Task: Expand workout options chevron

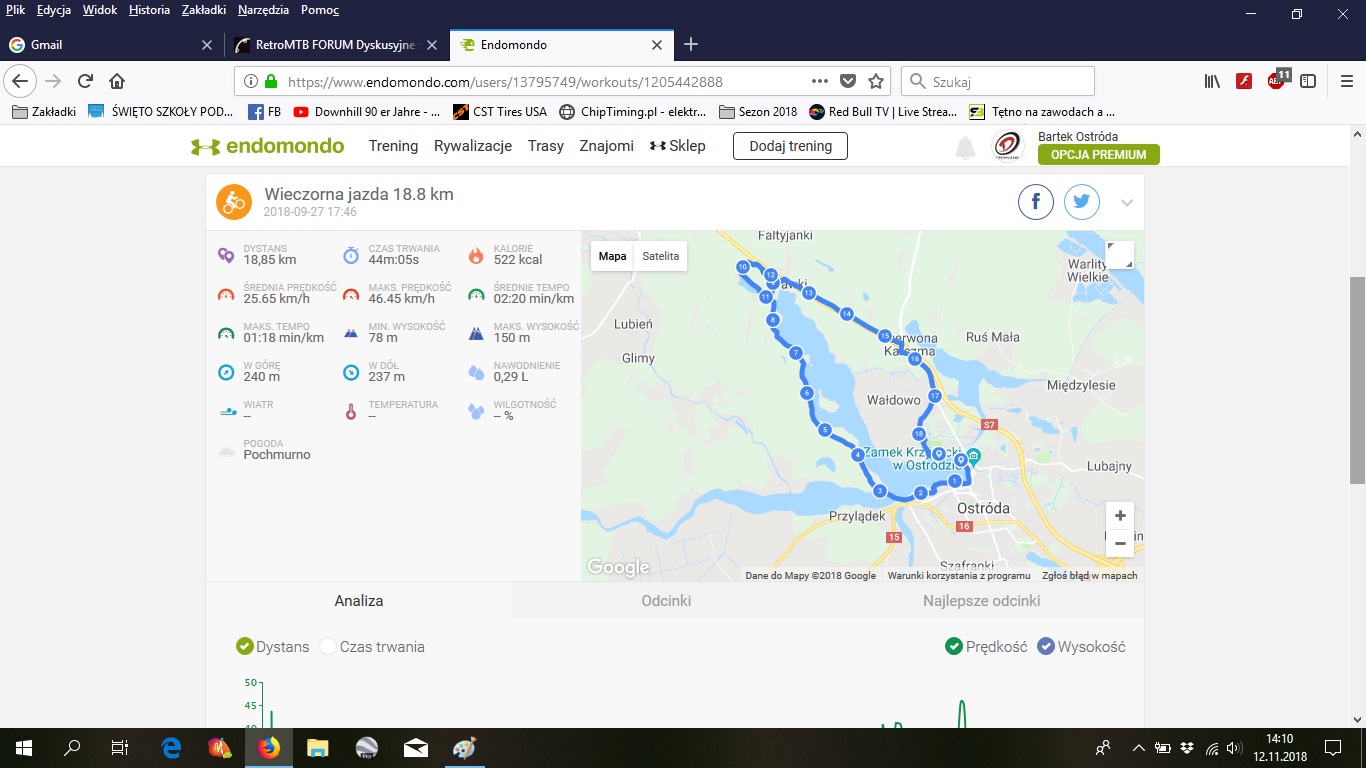Action: point(1127,203)
